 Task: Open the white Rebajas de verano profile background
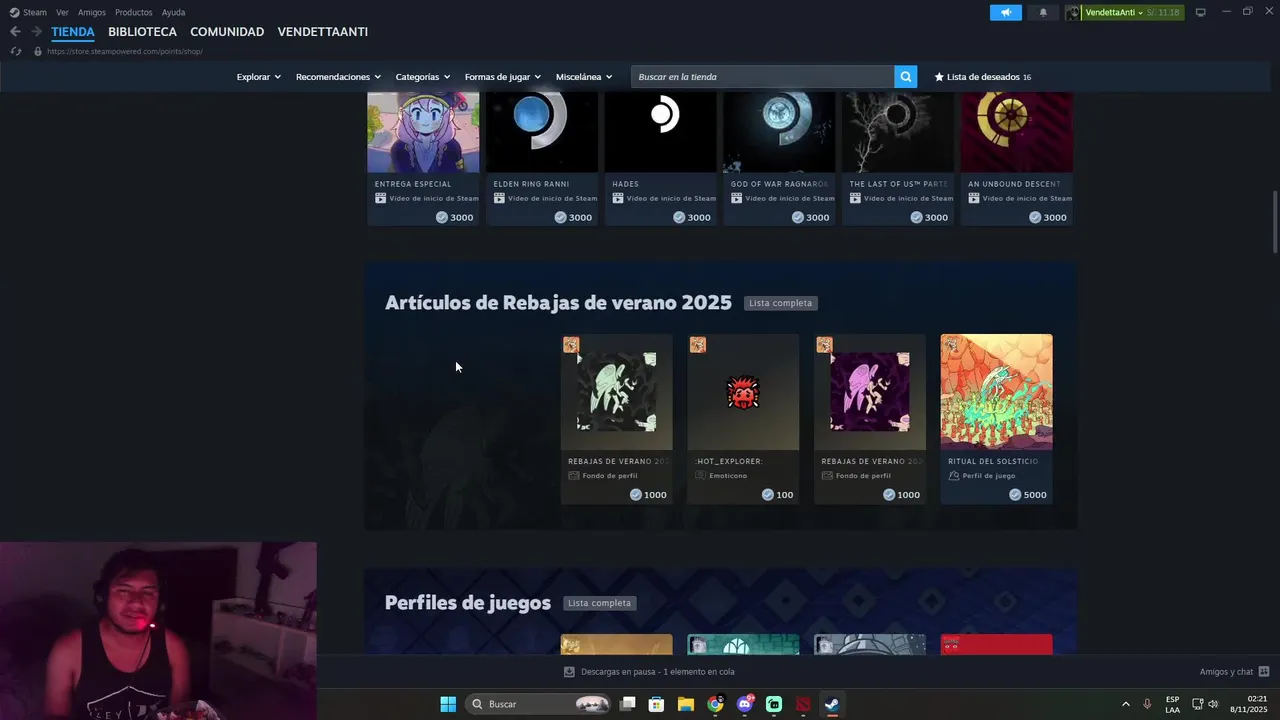pyautogui.click(x=616, y=419)
